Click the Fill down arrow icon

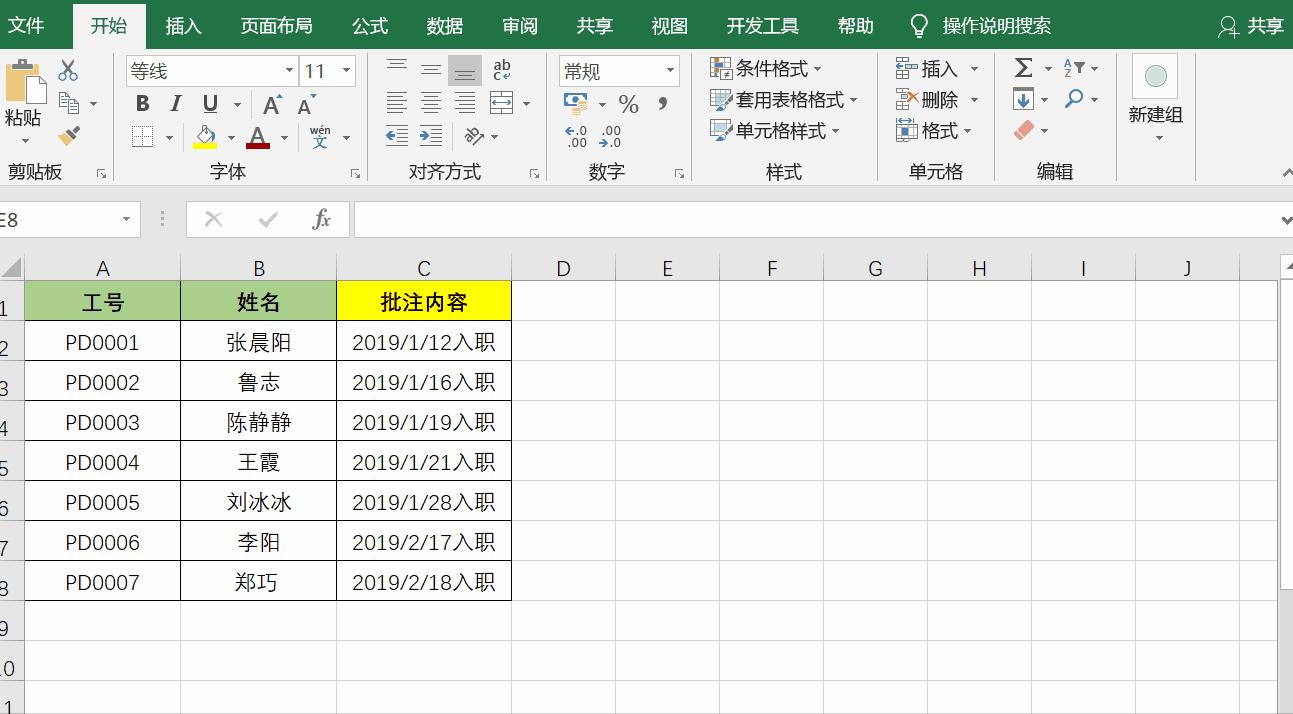pos(1022,99)
